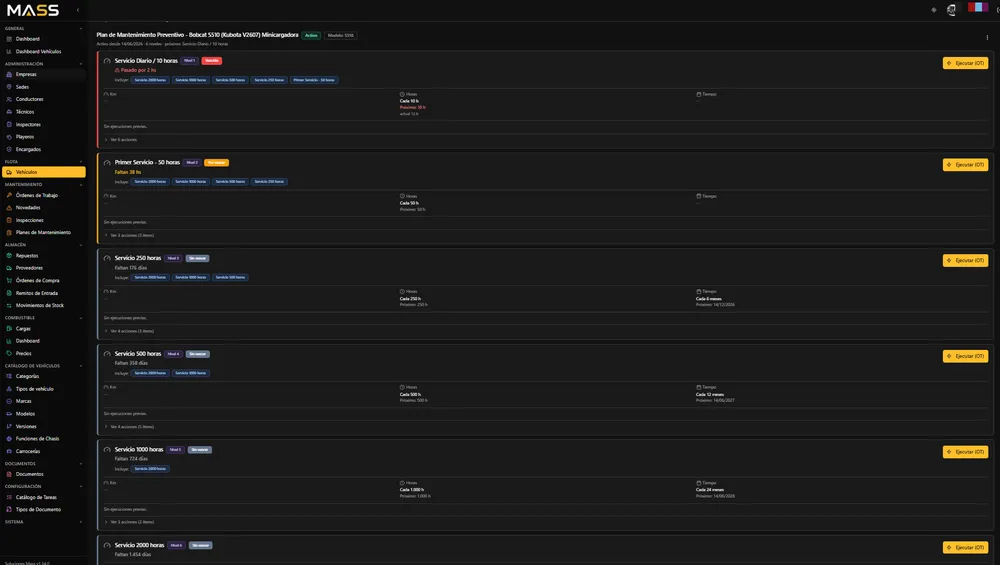Collapse the sidebar with the chevron
The width and height of the screenshot is (1000, 565).
[x=78, y=10]
